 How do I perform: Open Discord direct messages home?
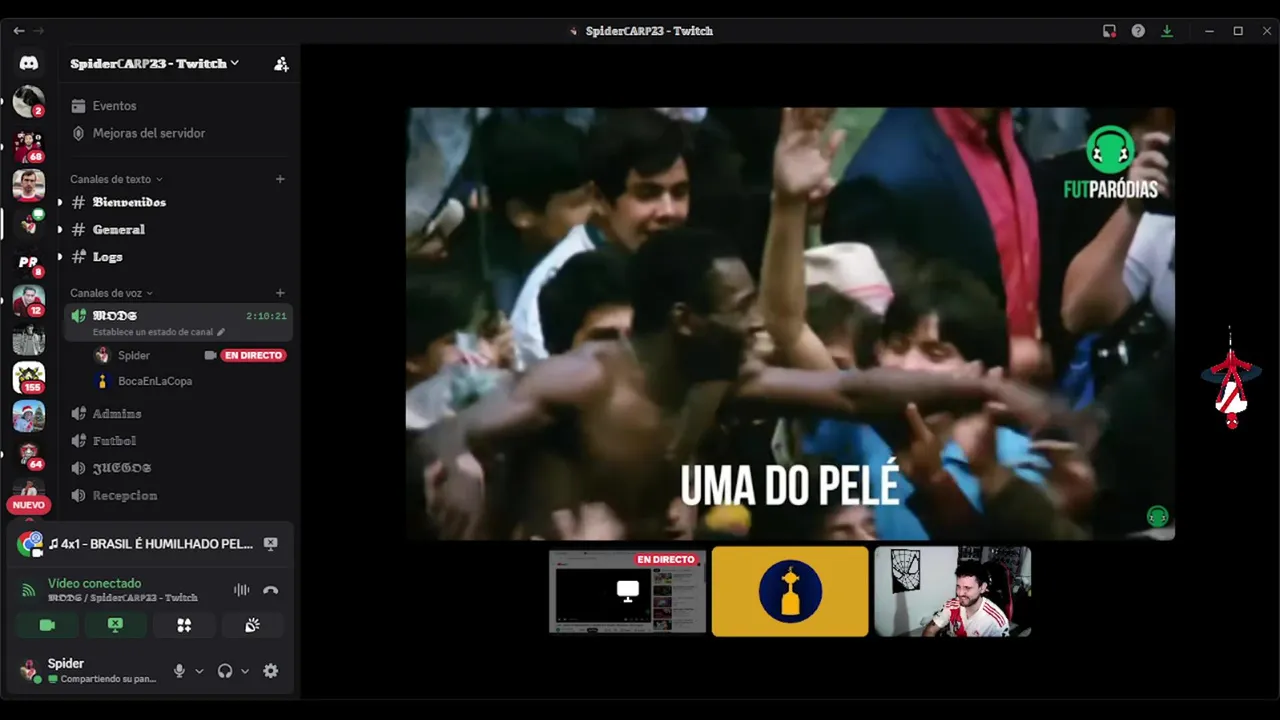[29, 63]
